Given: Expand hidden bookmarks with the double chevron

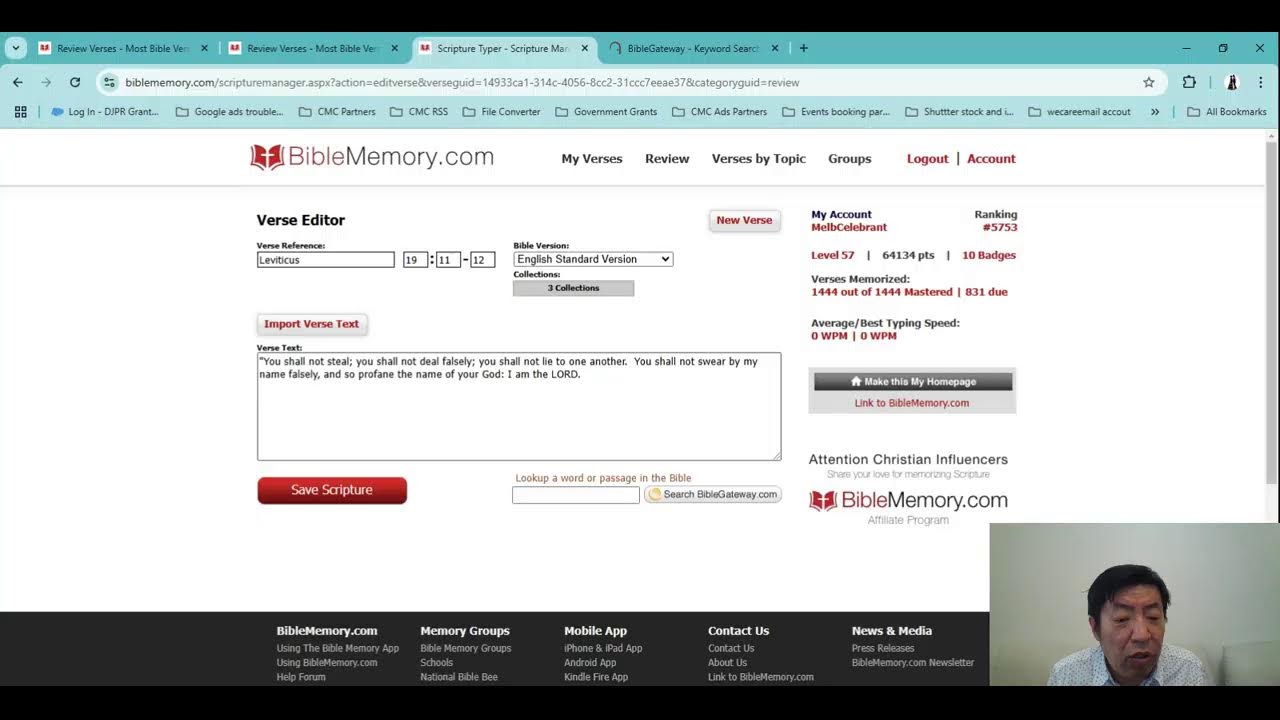Looking at the screenshot, I should (1155, 112).
